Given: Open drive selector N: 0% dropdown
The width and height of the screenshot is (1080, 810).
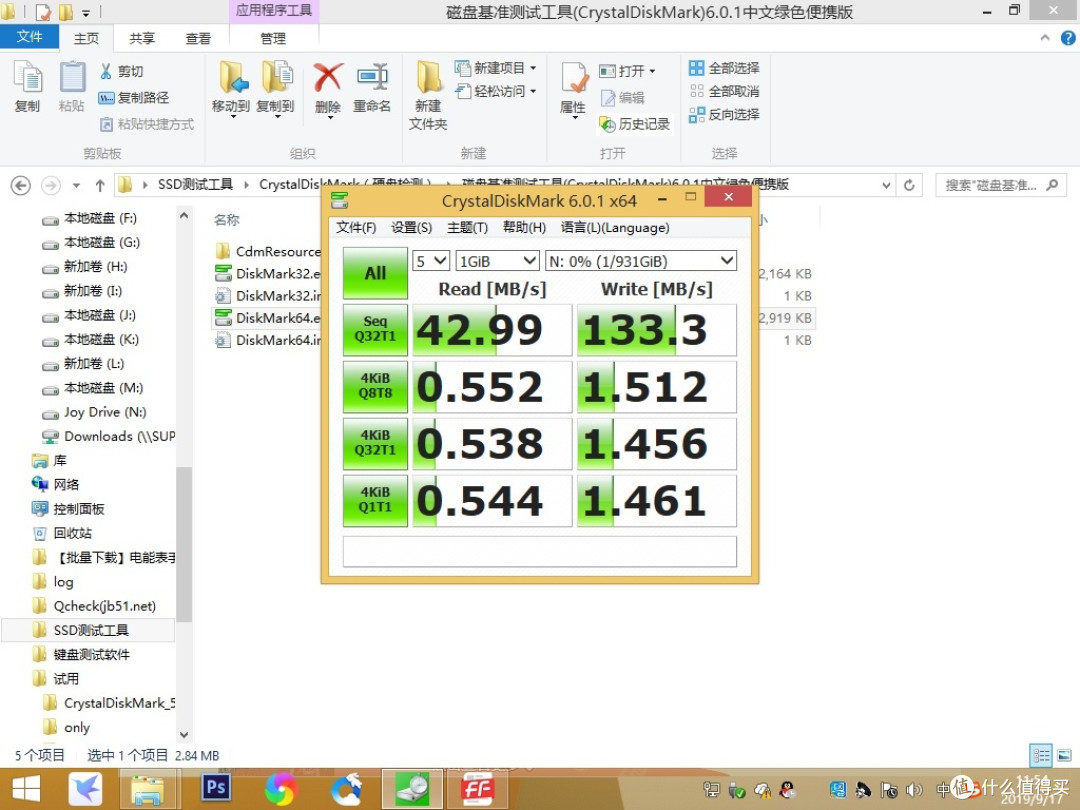Looking at the screenshot, I should coord(641,261).
